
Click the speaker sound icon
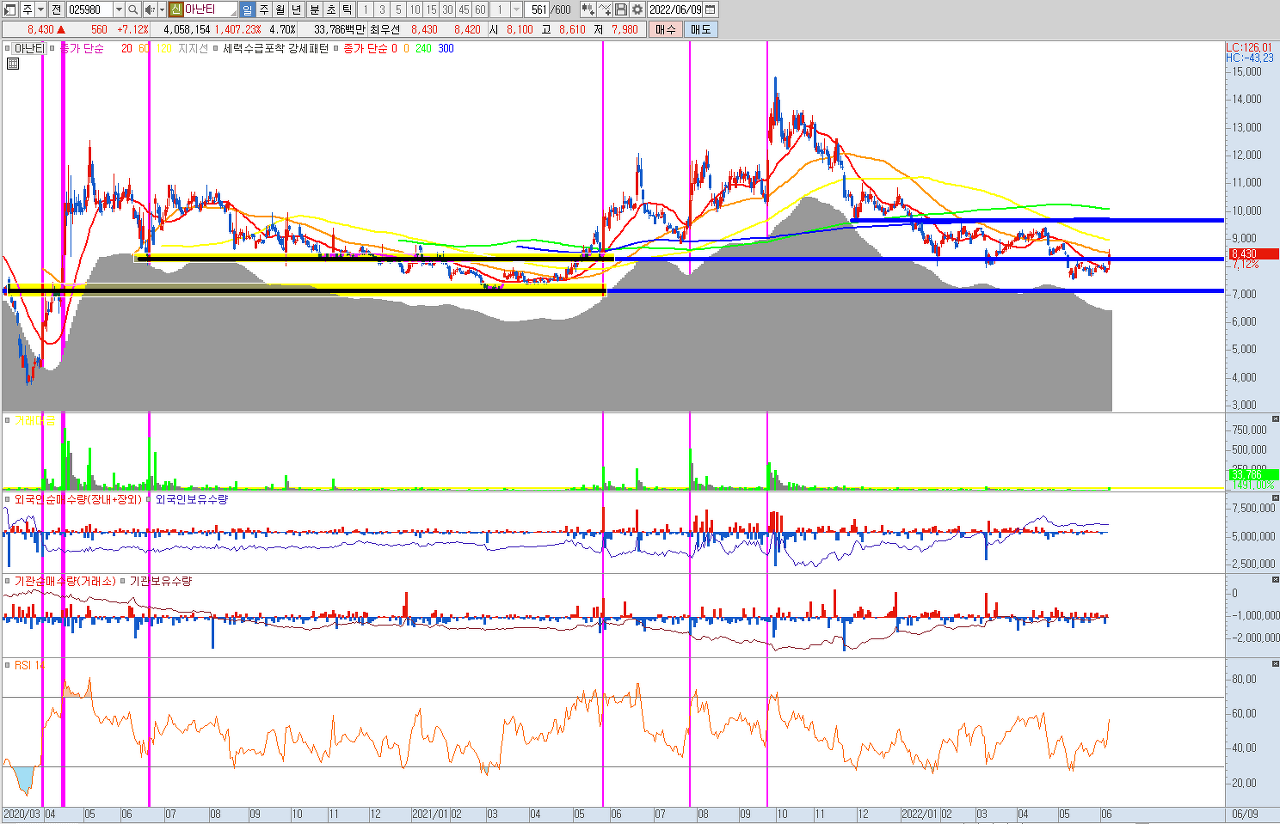149,9
